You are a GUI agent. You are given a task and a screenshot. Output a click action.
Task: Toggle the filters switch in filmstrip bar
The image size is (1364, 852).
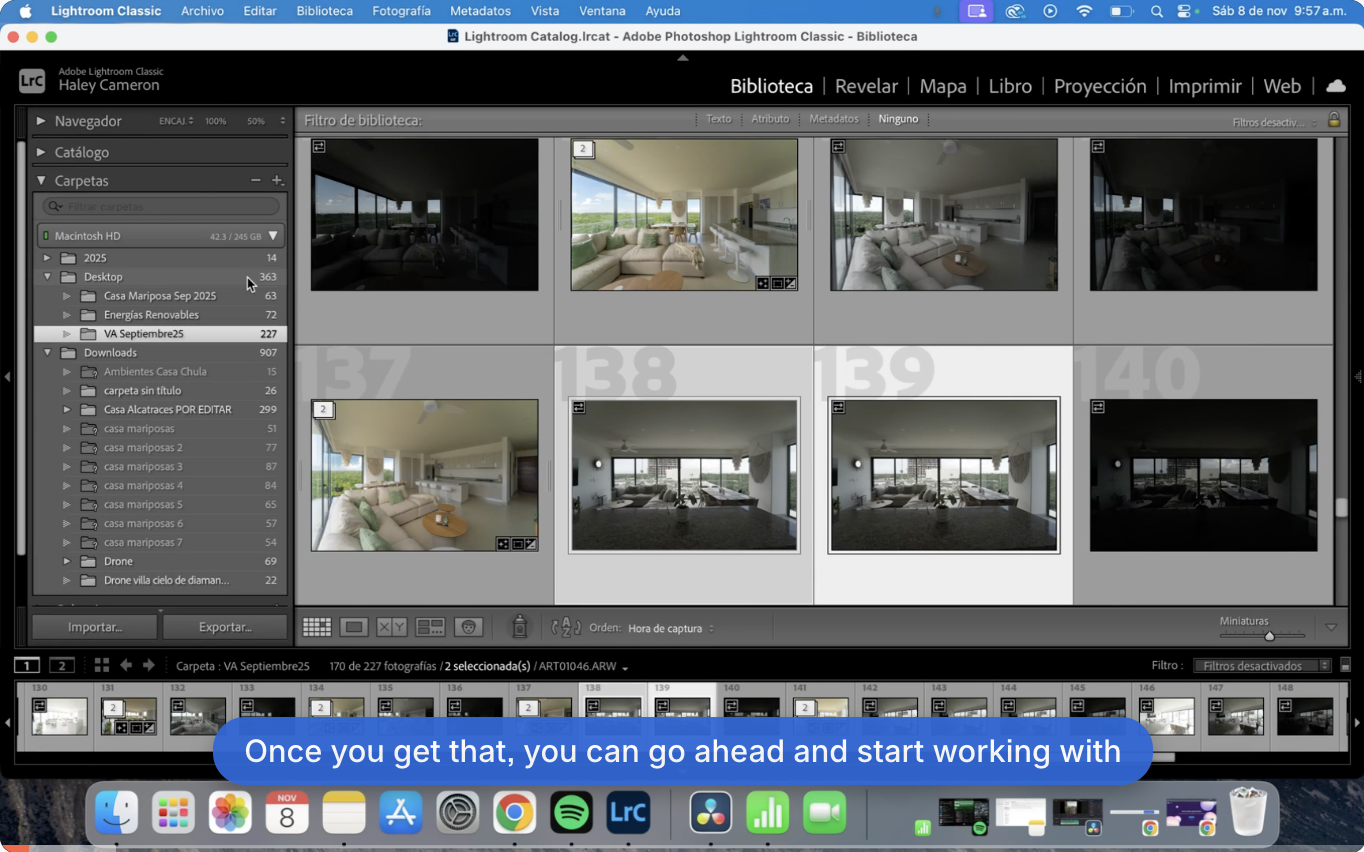click(1345, 665)
